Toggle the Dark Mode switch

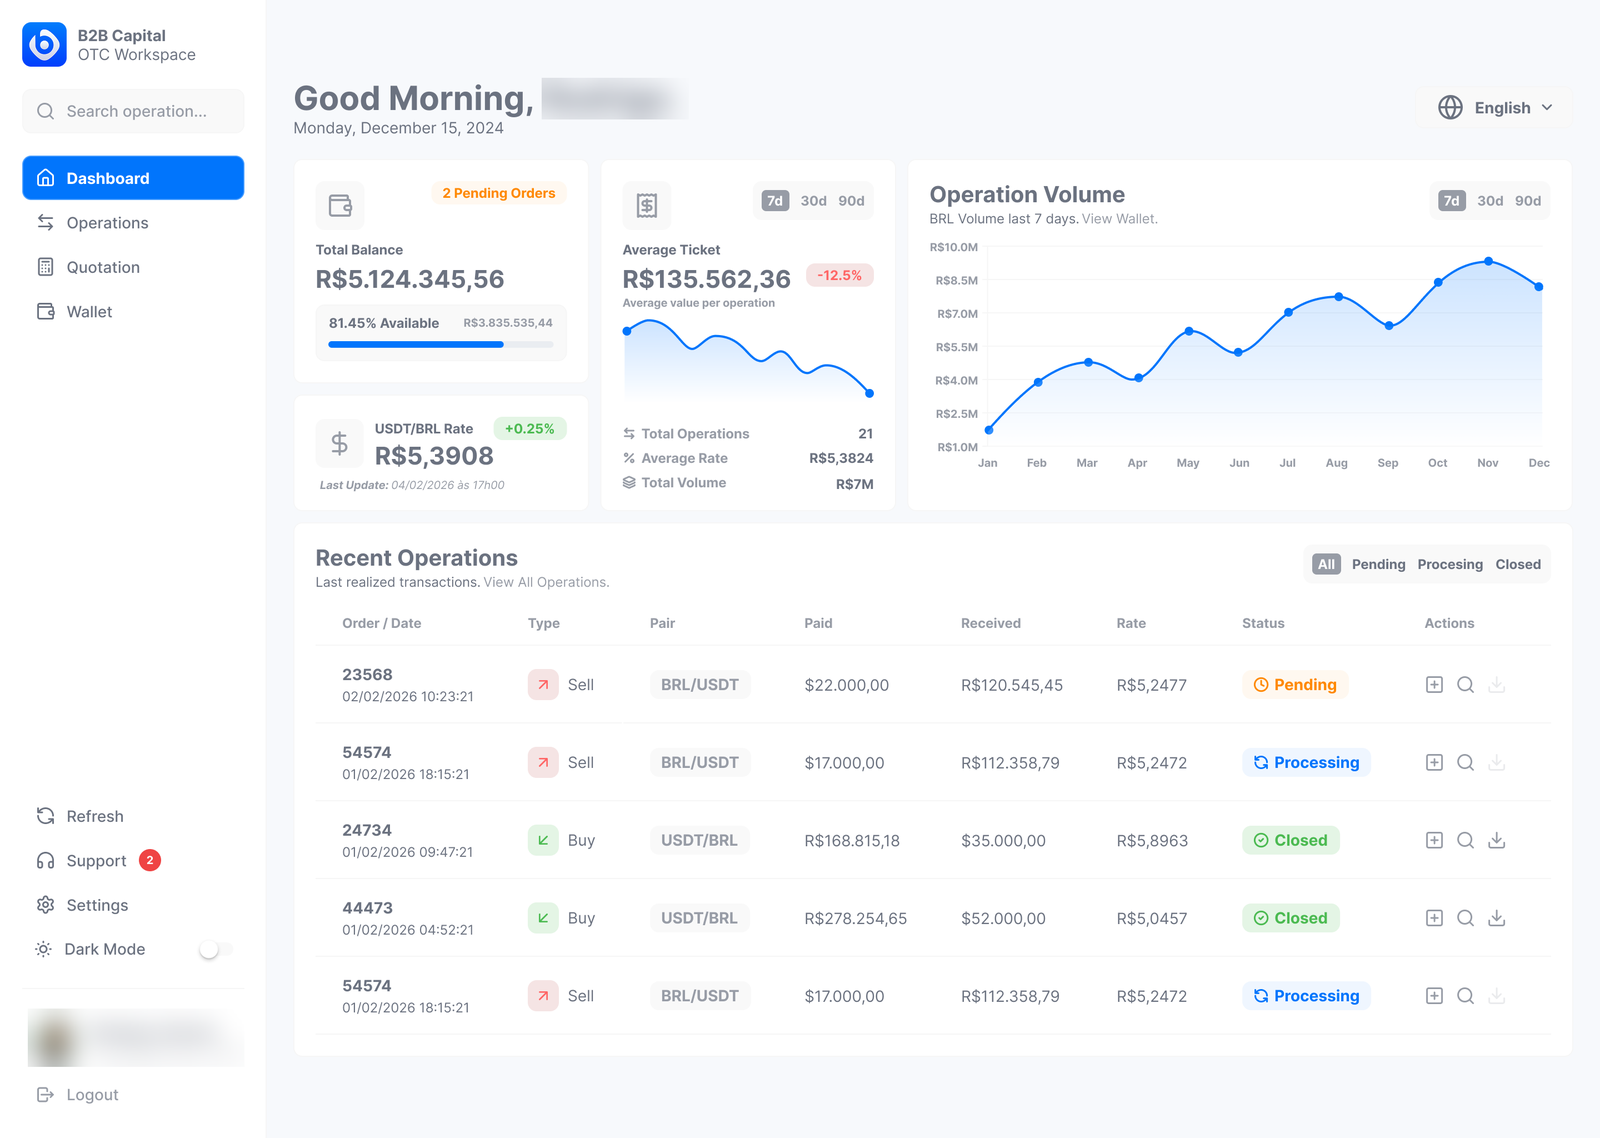pyautogui.click(x=215, y=949)
